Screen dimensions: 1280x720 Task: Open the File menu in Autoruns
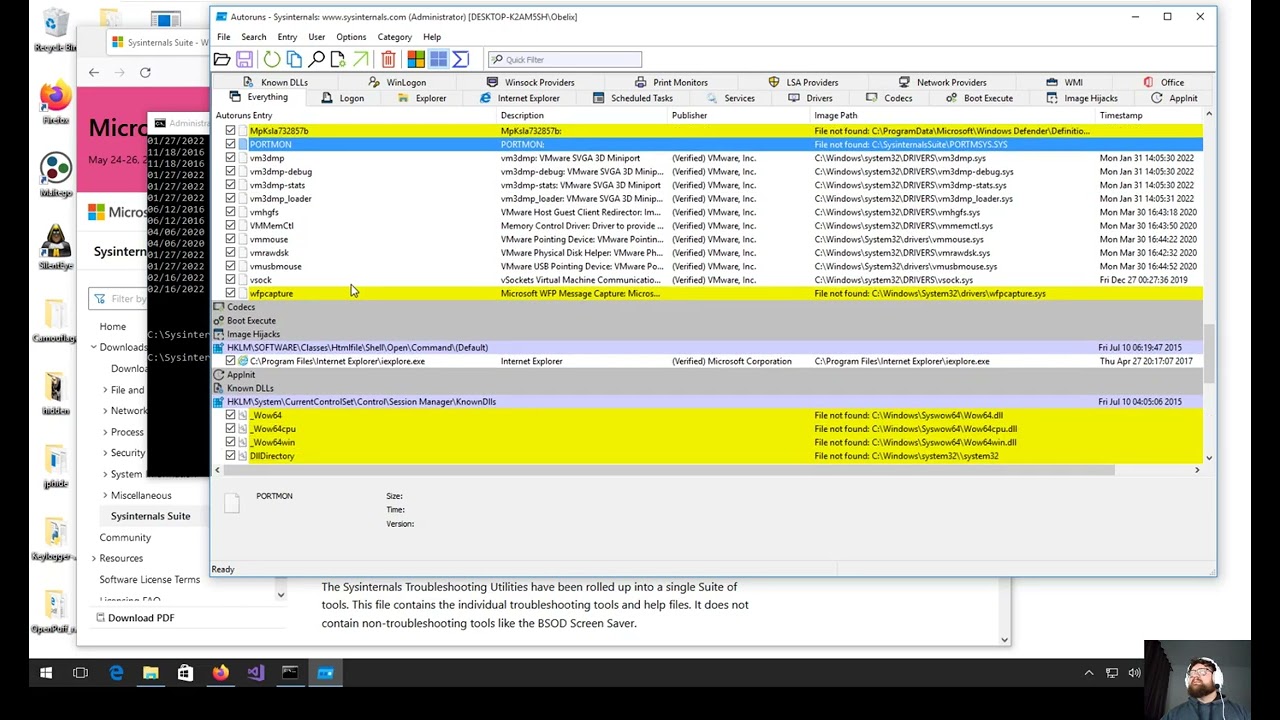click(x=224, y=37)
